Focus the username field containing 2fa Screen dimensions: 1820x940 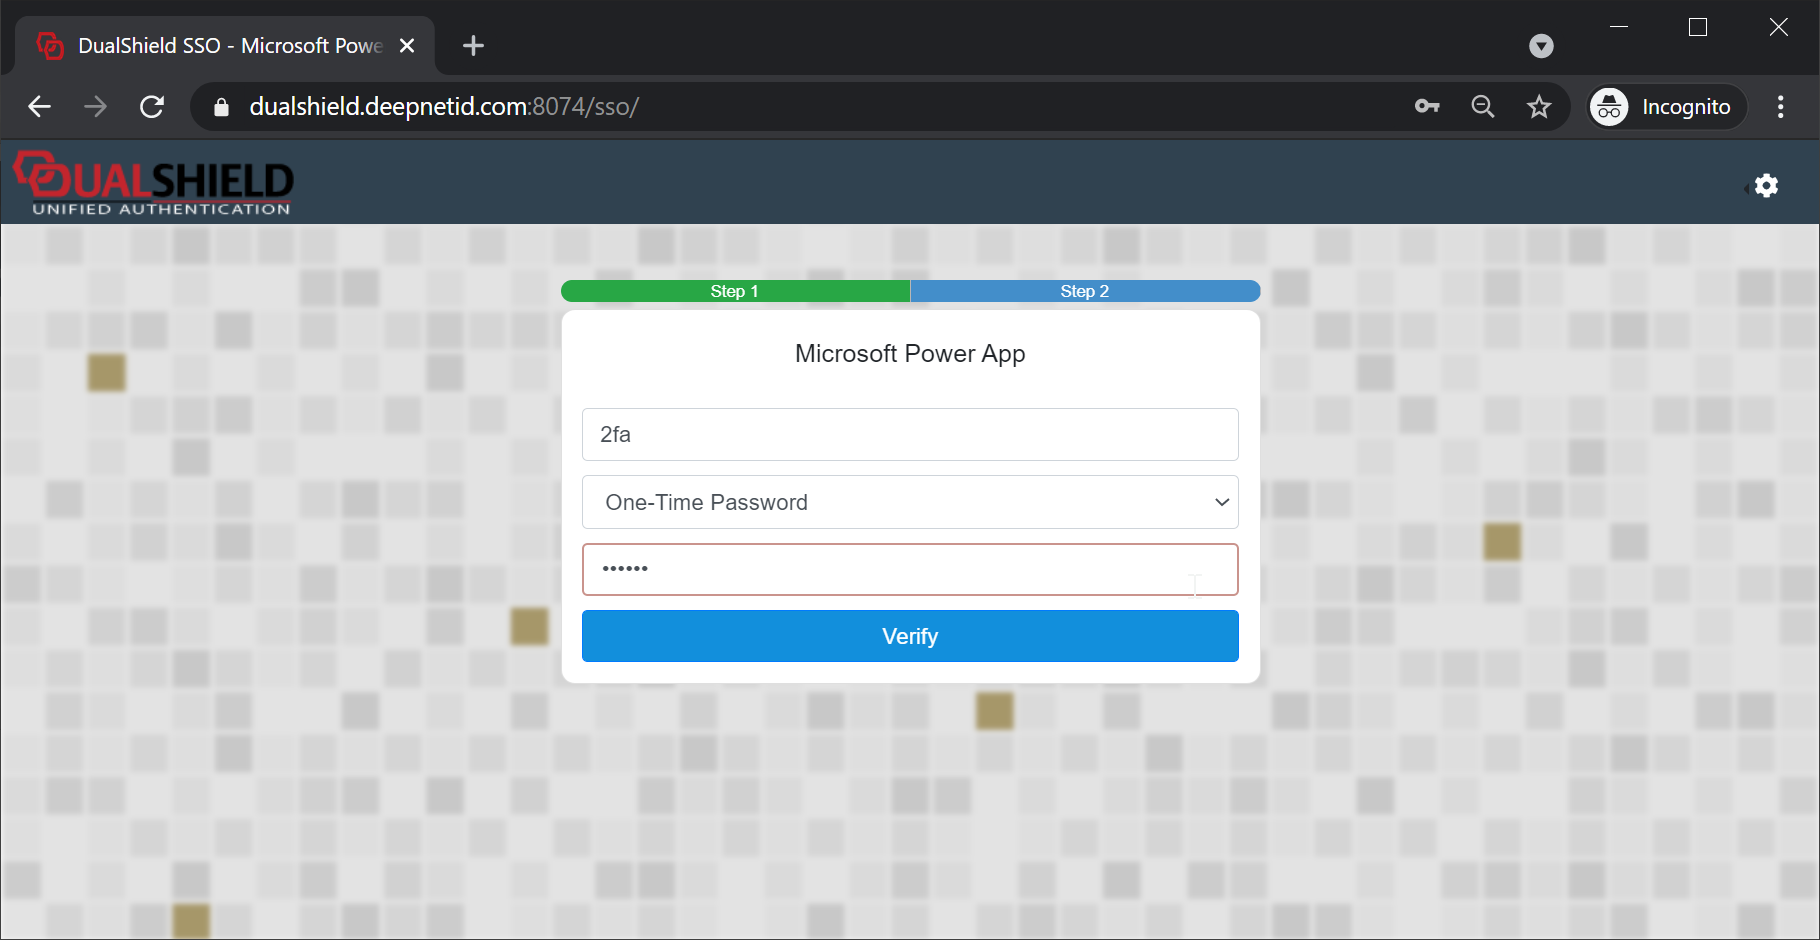pyautogui.click(x=910, y=434)
